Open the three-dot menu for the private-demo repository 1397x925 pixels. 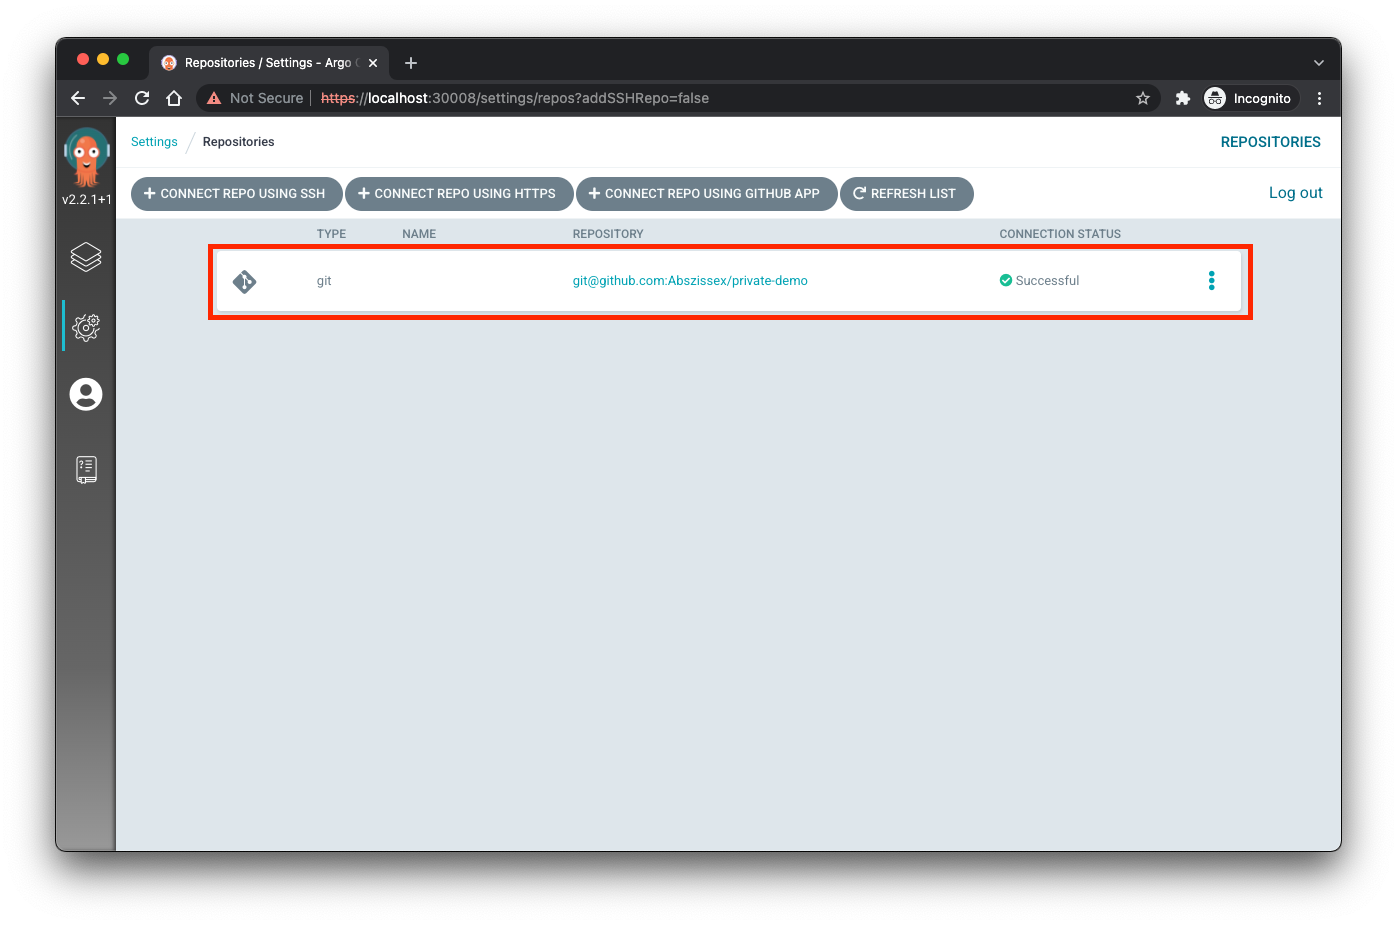(x=1211, y=280)
